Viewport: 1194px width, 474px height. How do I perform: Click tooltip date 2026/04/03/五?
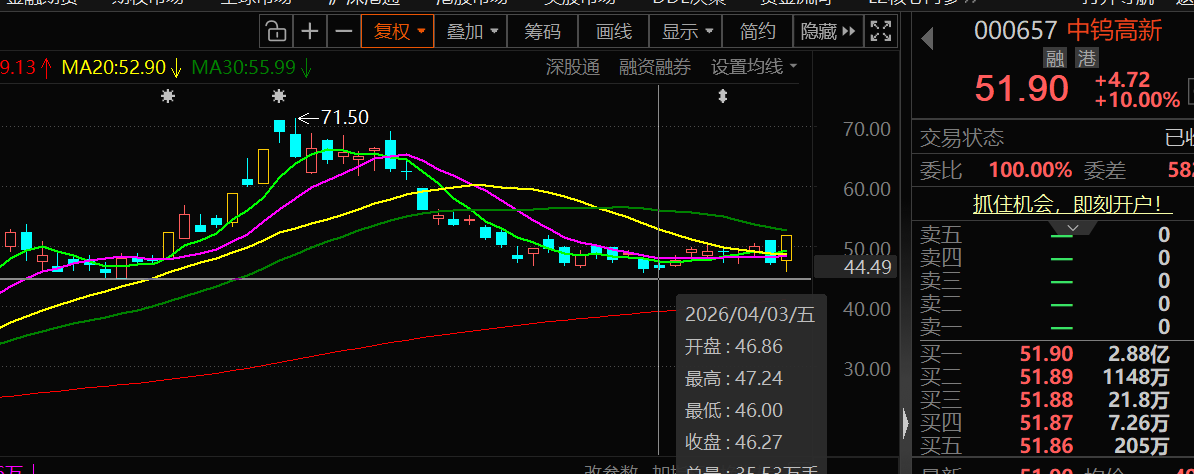(750, 315)
